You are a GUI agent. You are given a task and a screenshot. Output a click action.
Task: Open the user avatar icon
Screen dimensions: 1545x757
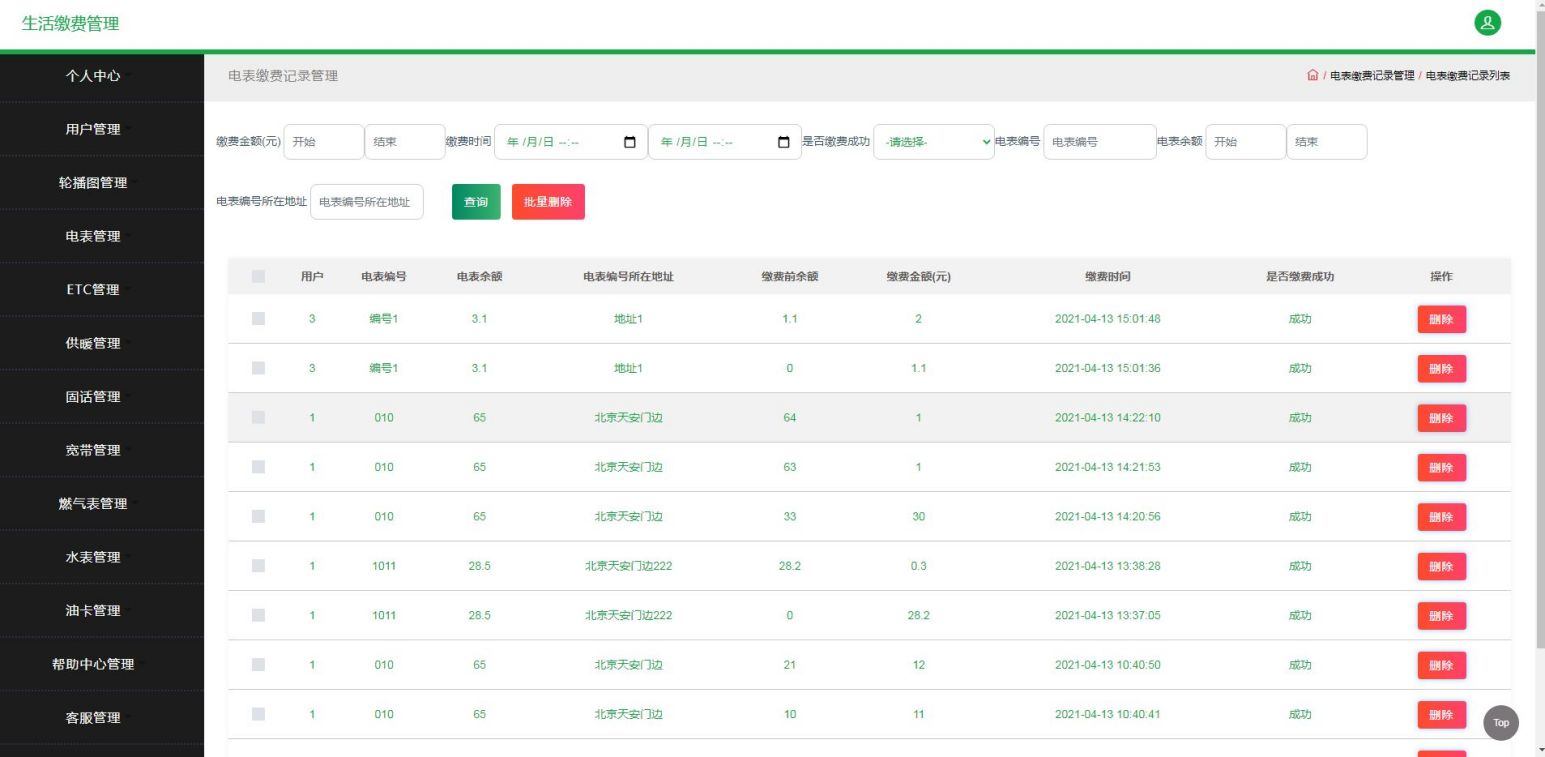1488,23
